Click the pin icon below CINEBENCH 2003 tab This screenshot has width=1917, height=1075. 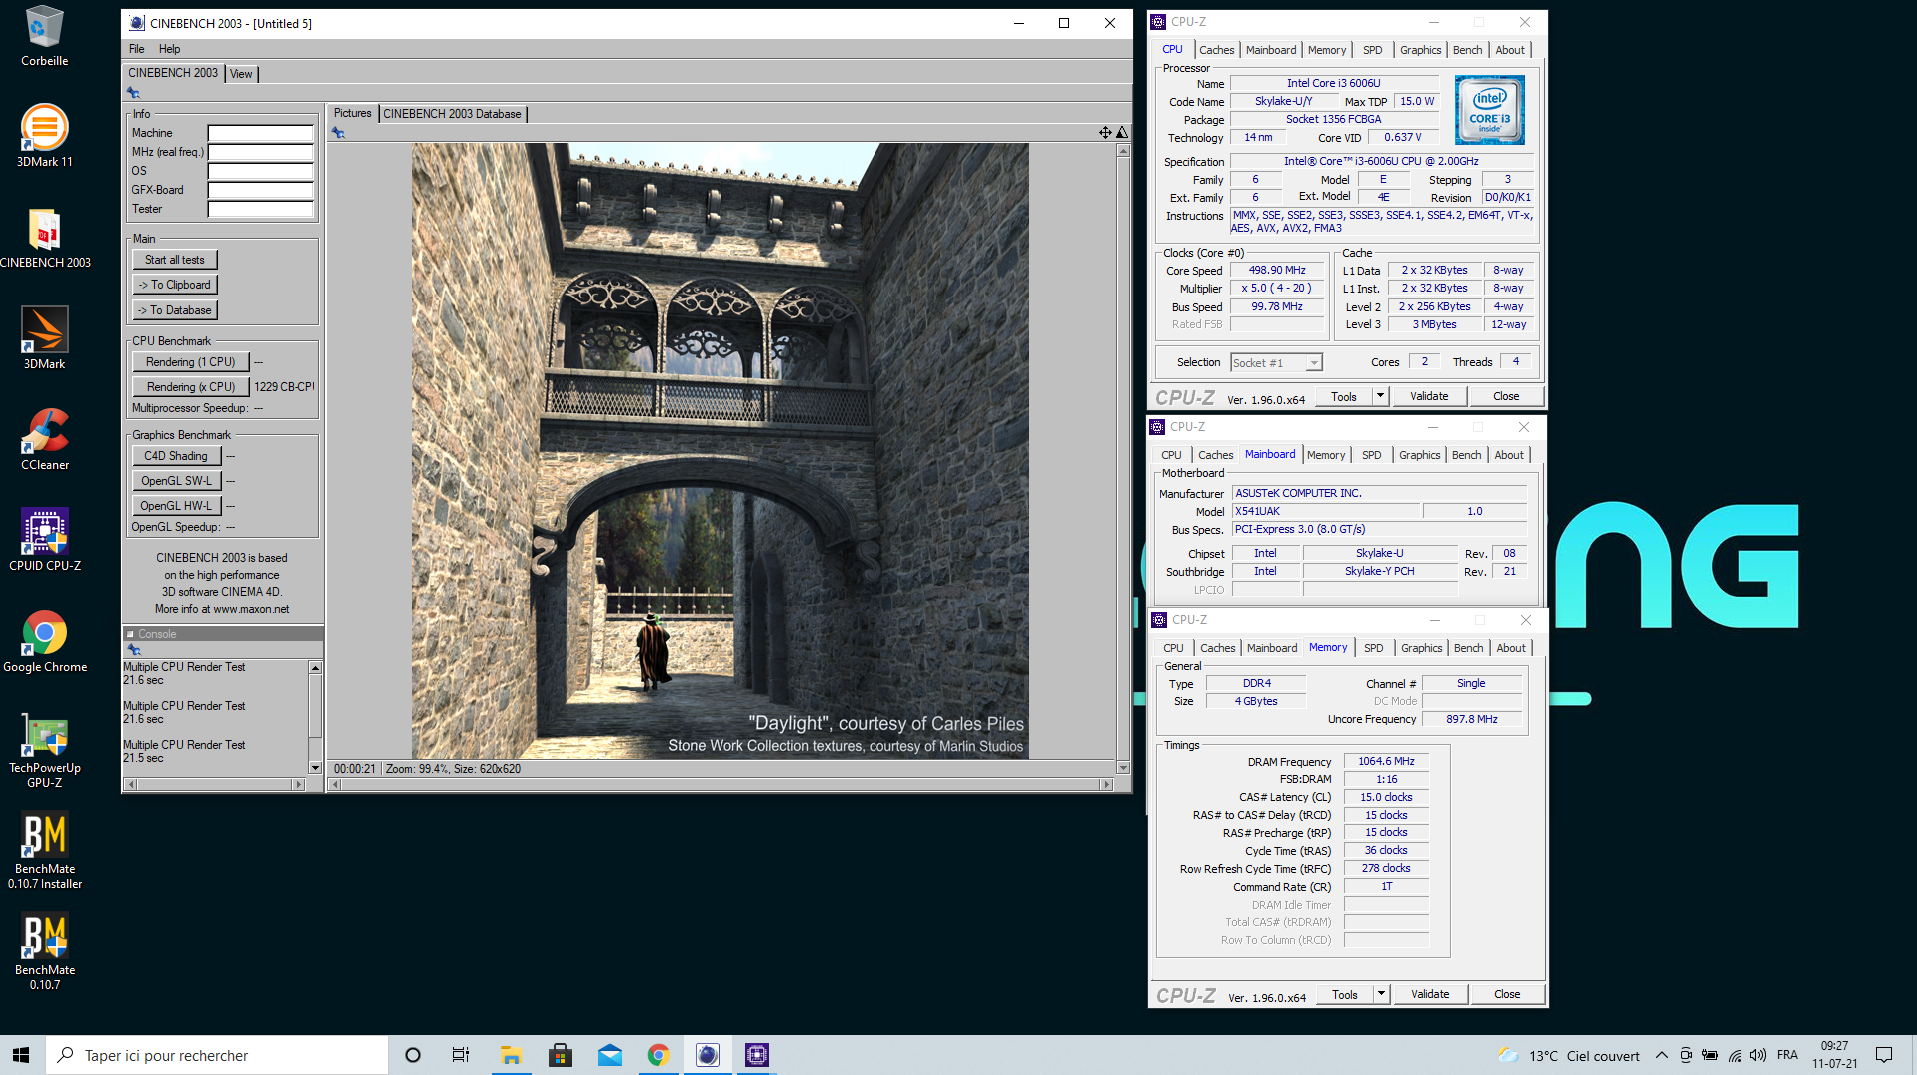click(x=133, y=93)
